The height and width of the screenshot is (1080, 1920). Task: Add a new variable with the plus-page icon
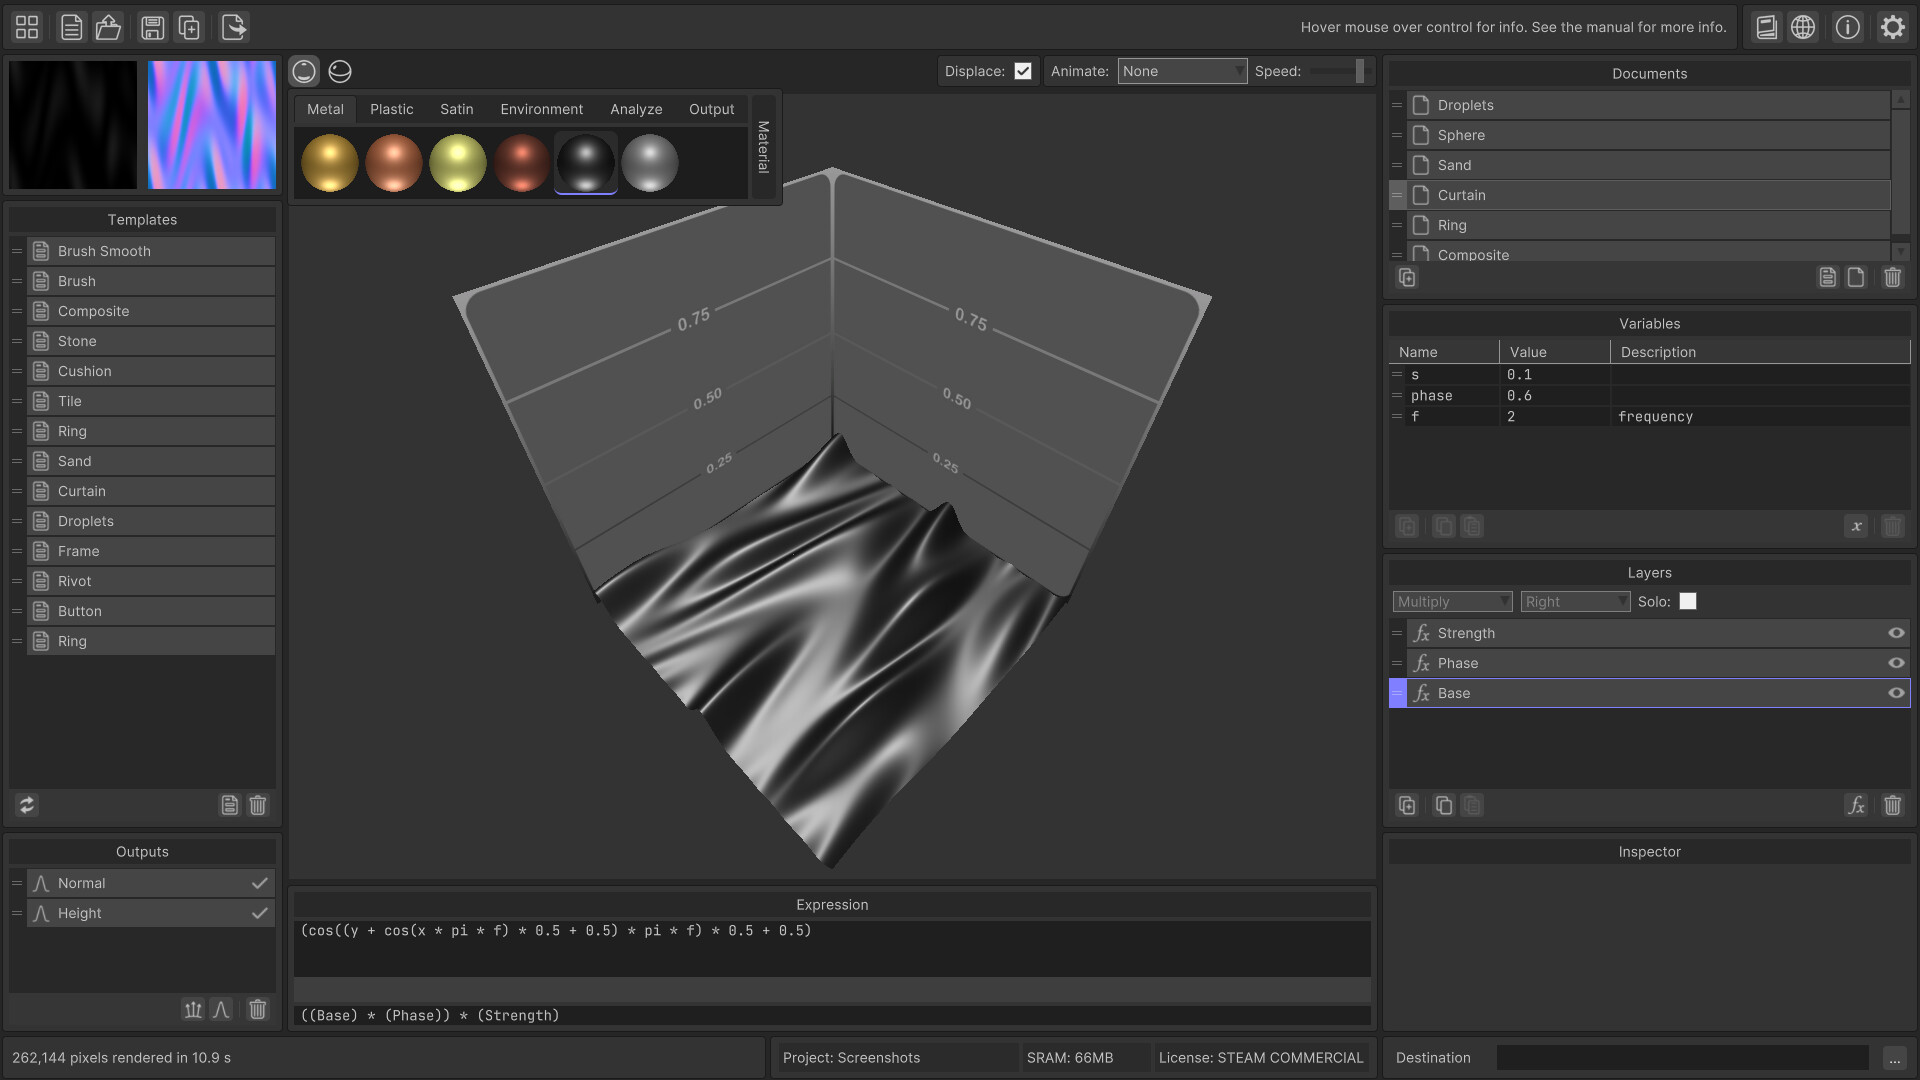[1407, 526]
